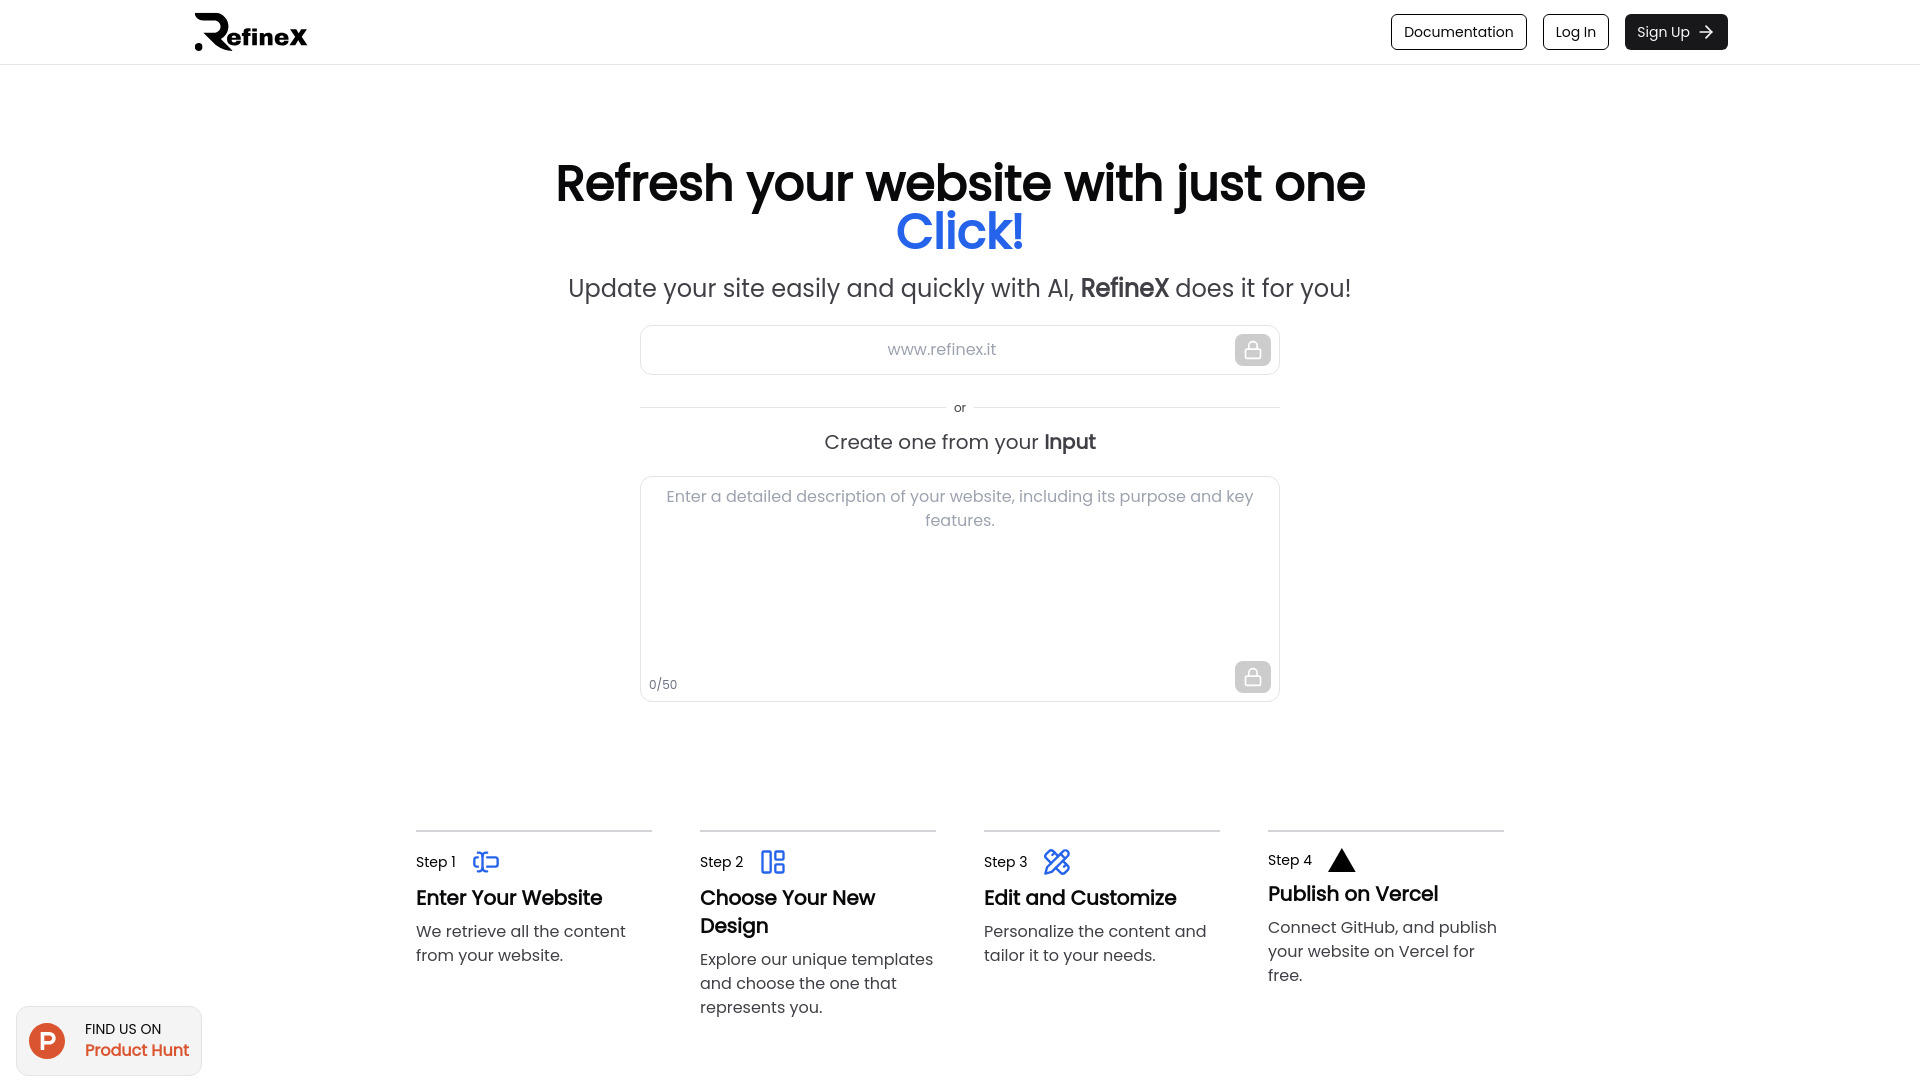Viewport: 1920px width, 1080px height.
Task: Click the Documentation navigation link
Action: click(x=1458, y=32)
